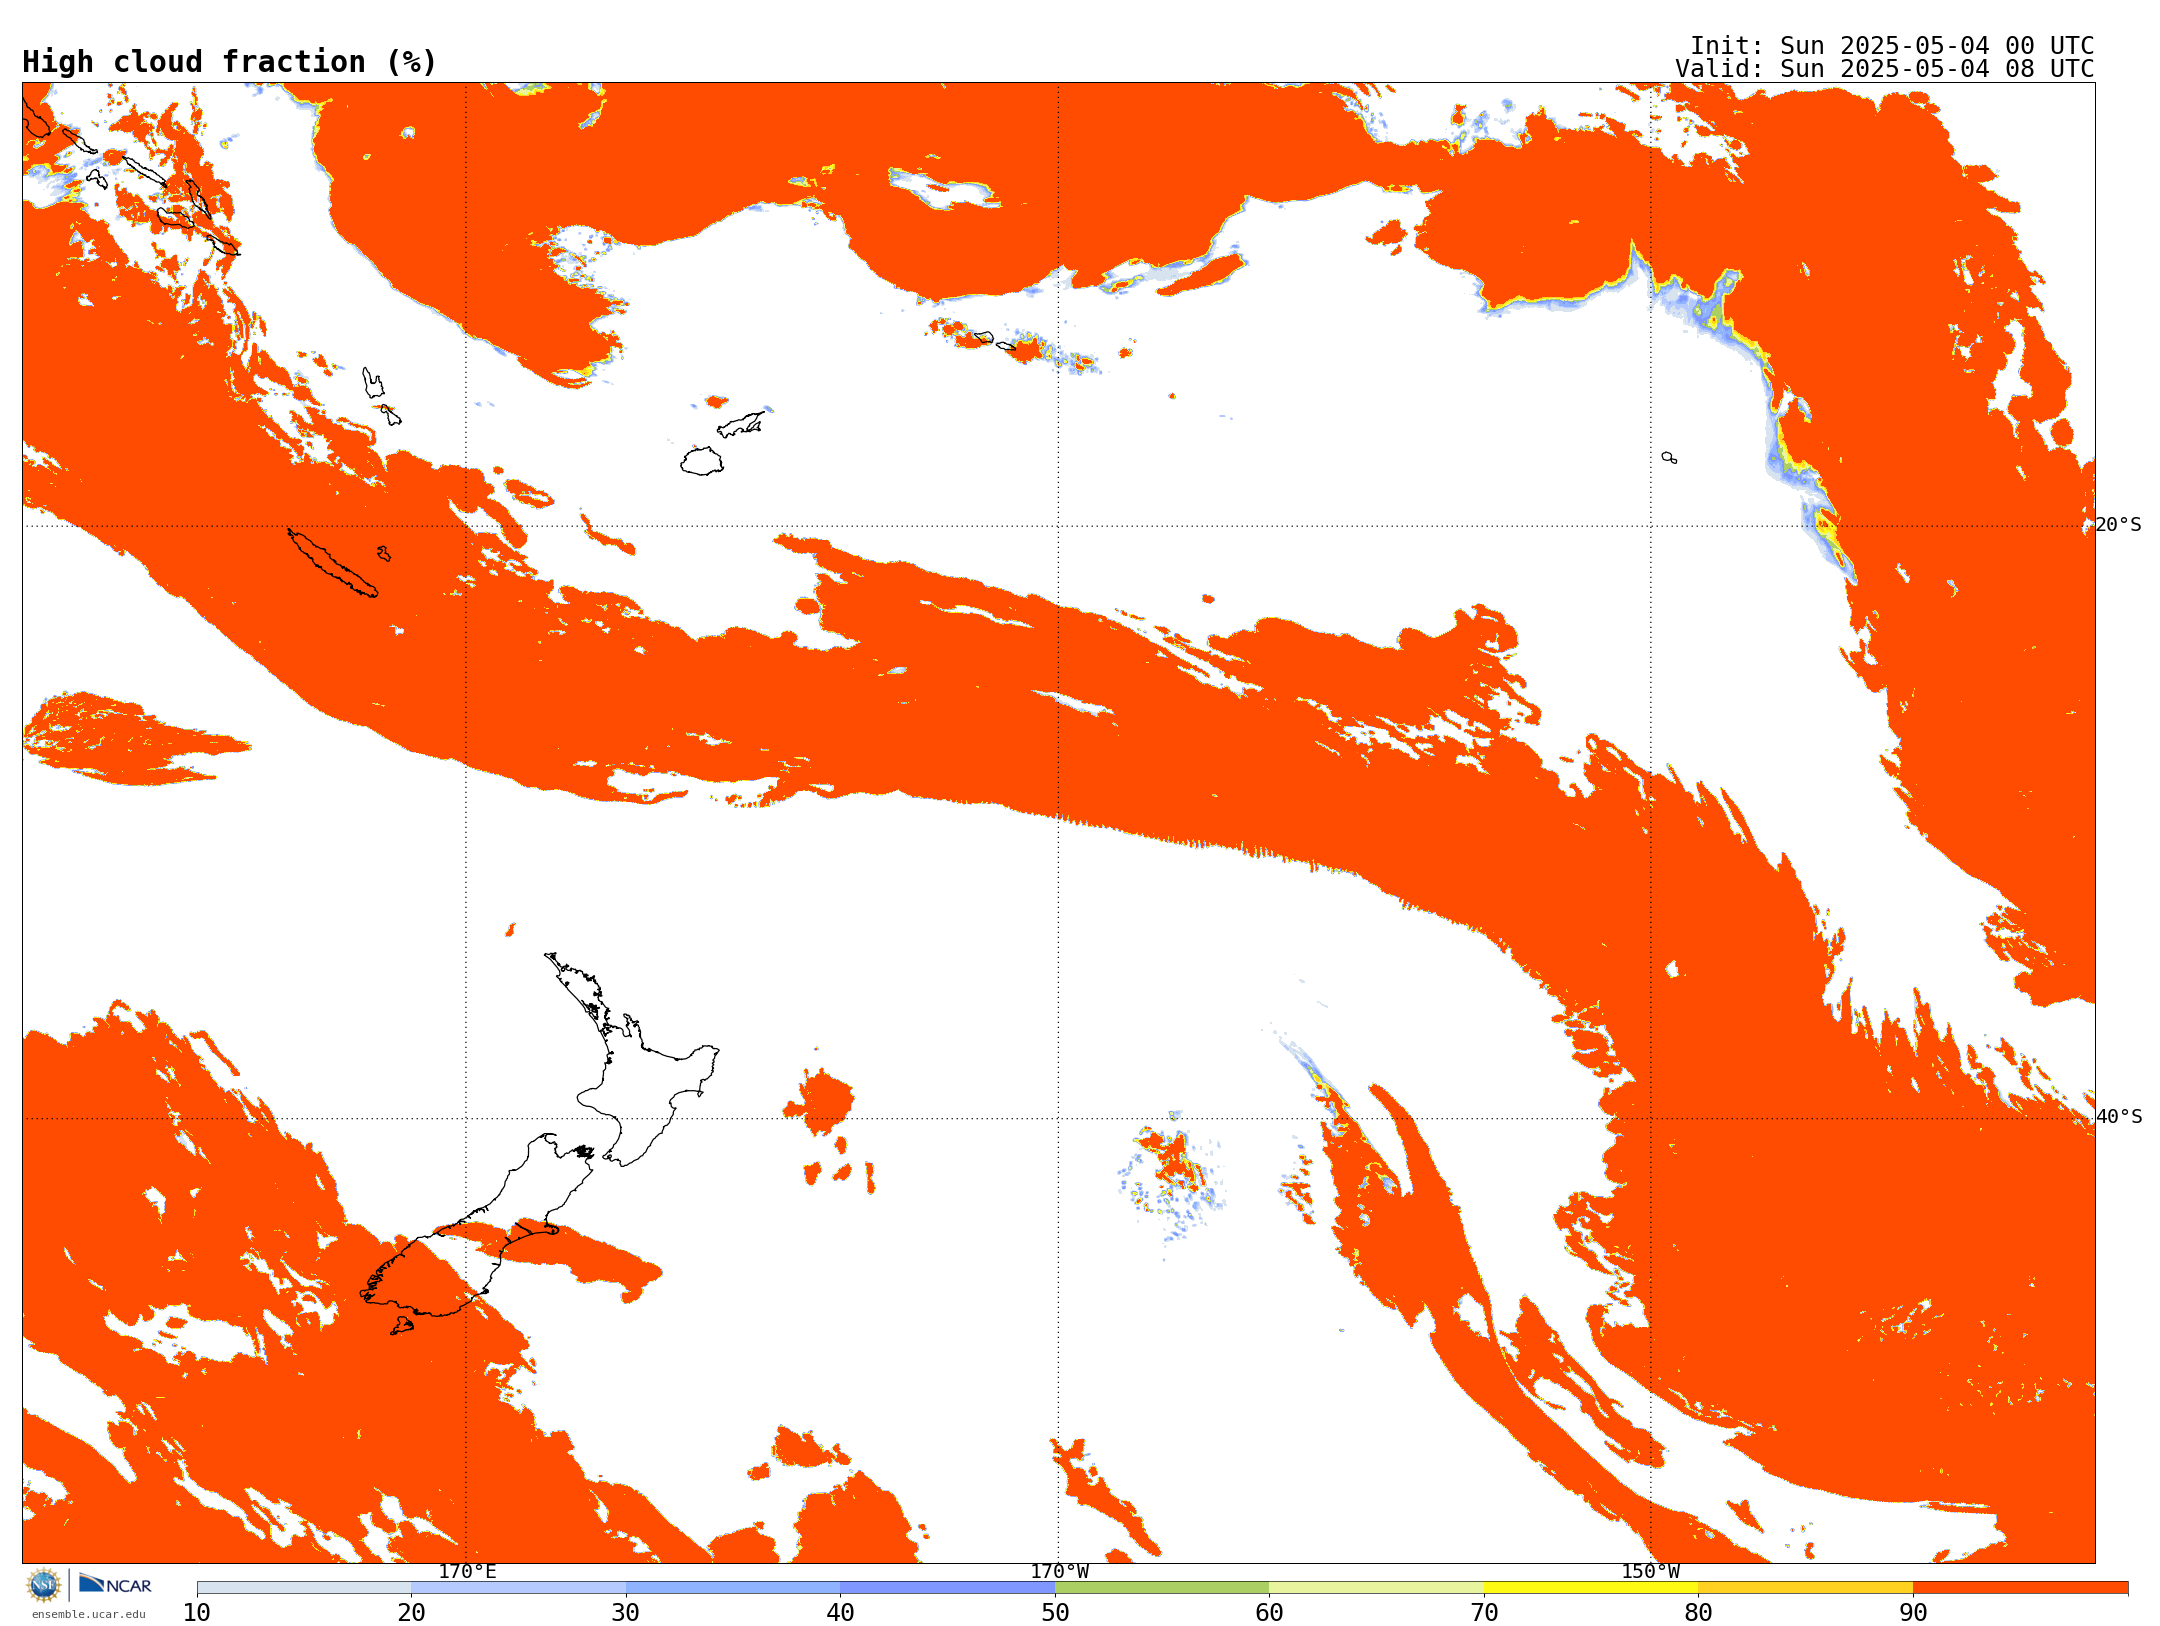Click the 40°S latitude label
The width and height of the screenshot is (2160, 1626).
coord(2119,1117)
